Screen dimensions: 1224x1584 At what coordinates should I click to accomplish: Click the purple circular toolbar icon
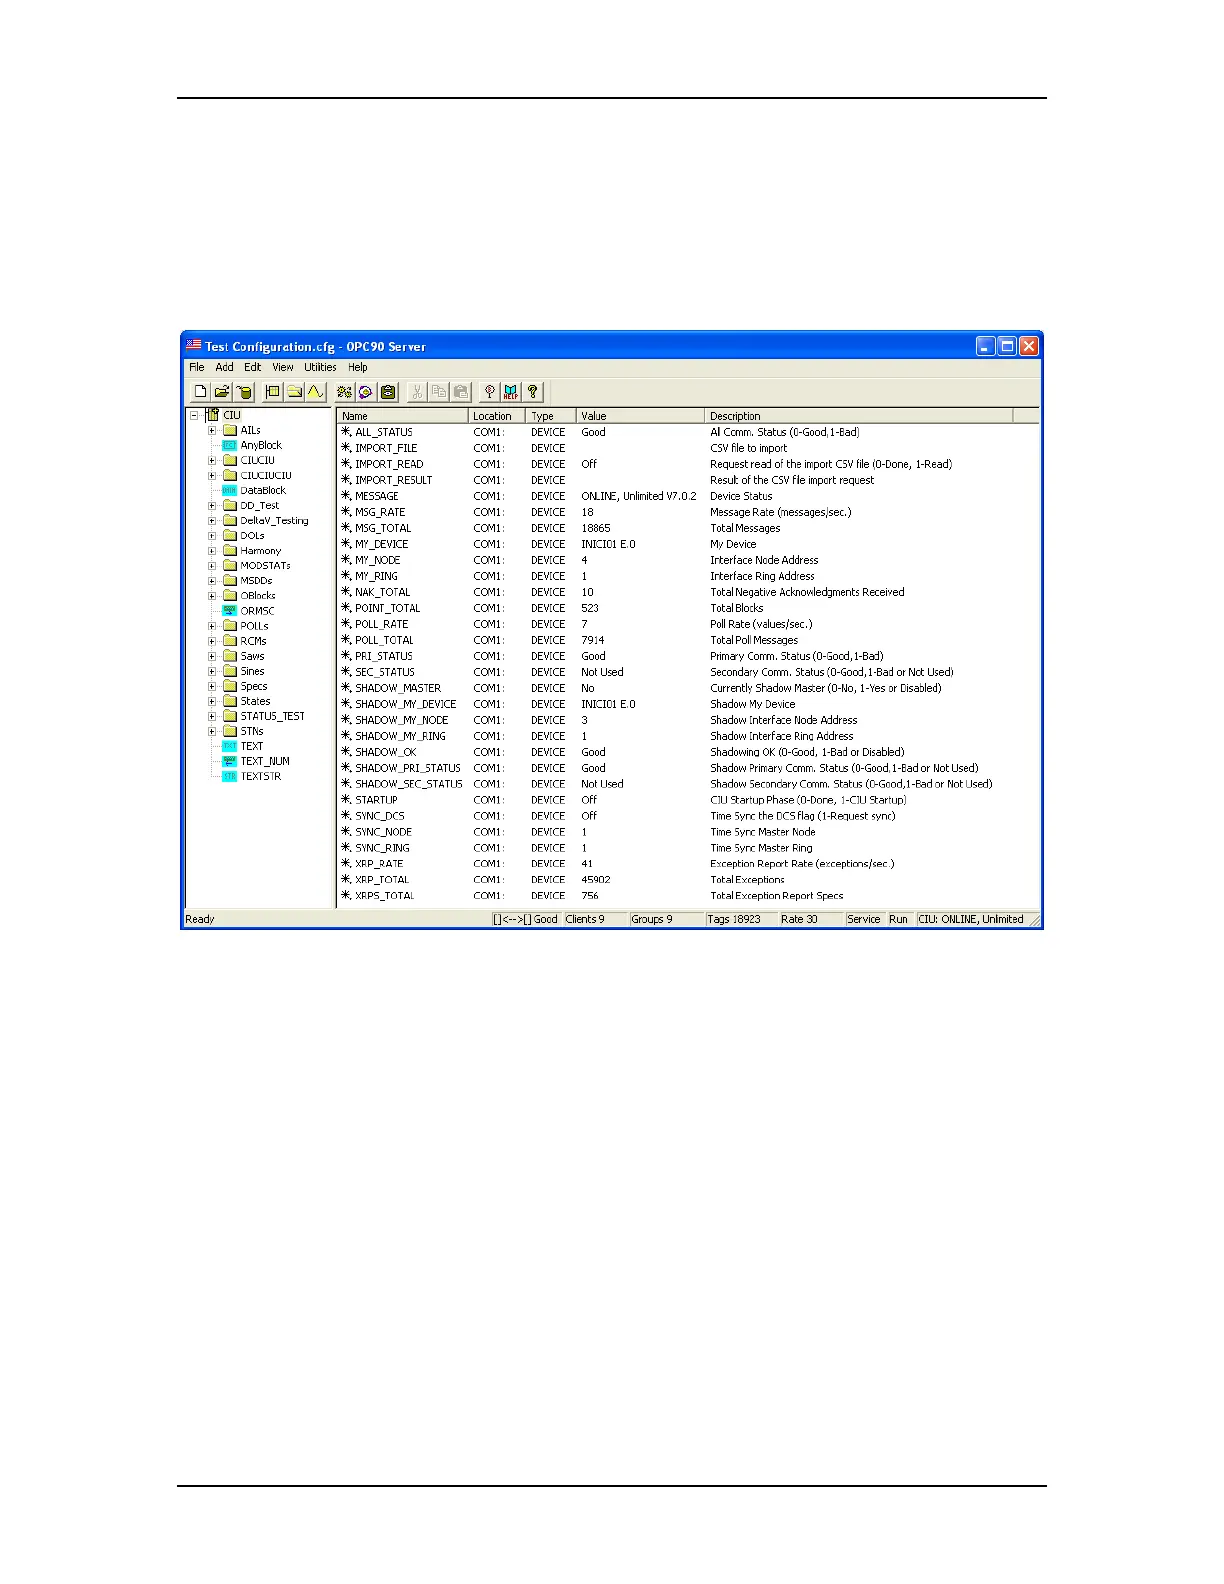pos(366,392)
